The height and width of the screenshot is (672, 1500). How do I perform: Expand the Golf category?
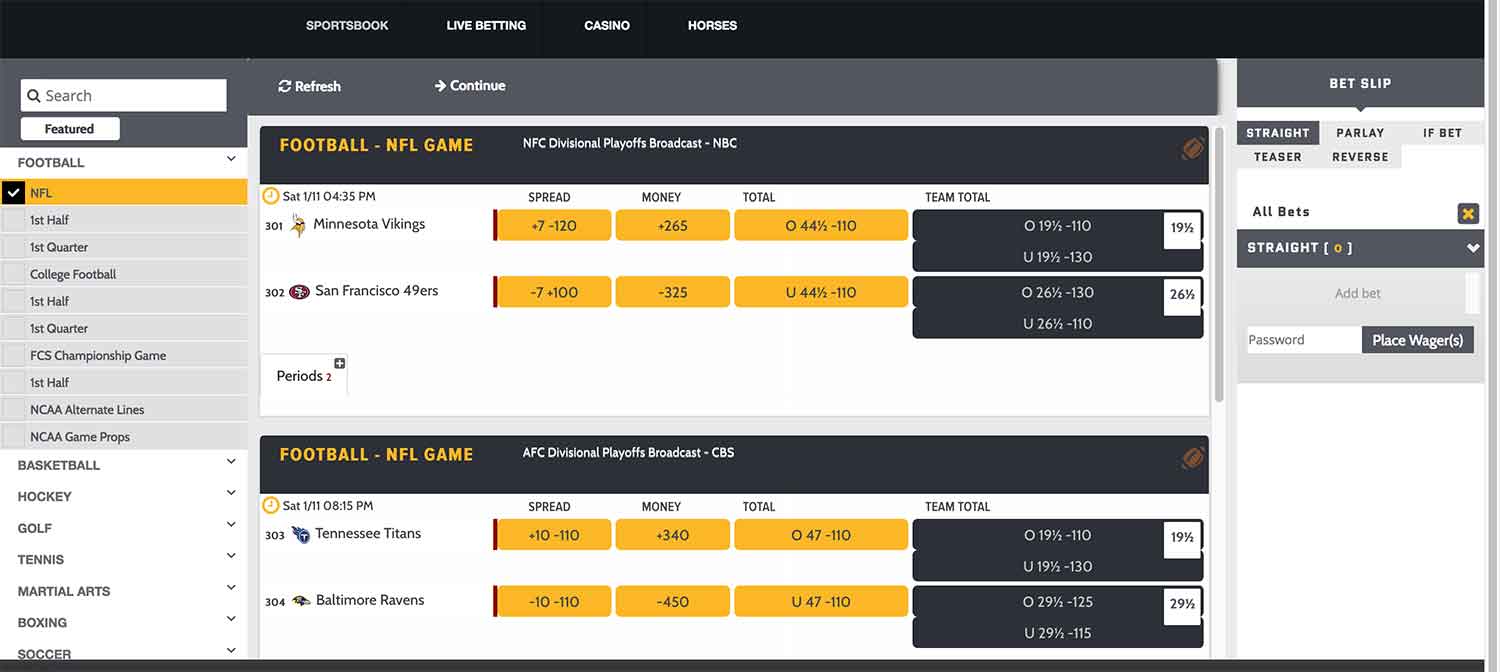(x=231, y=526)
